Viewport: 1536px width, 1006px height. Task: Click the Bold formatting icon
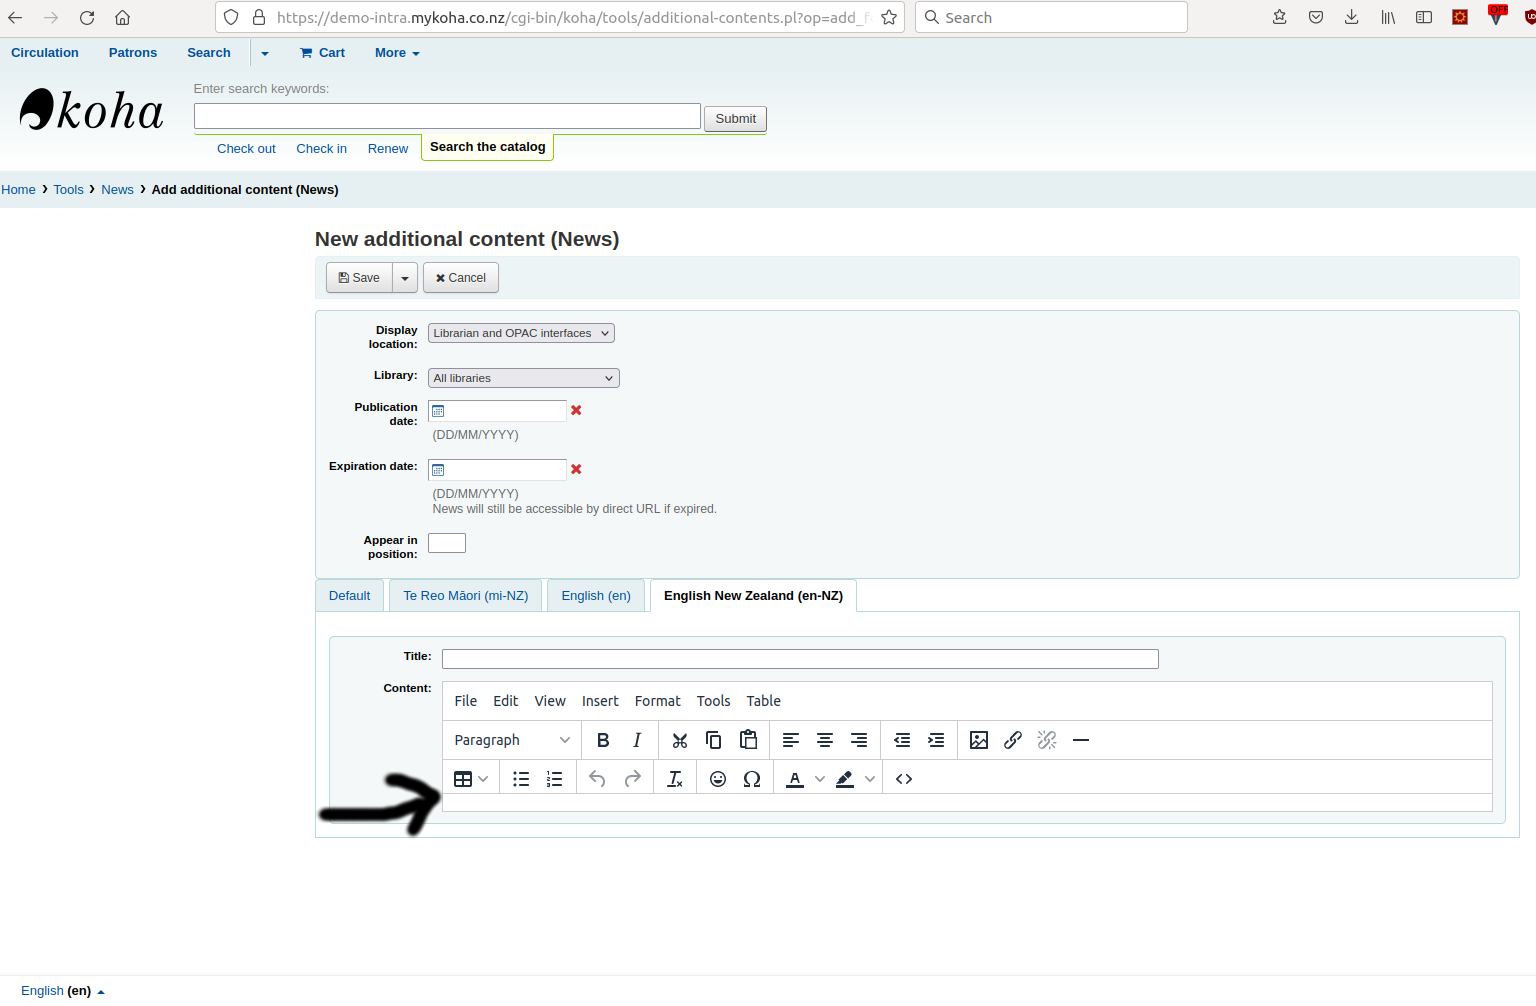click(603, 740)
